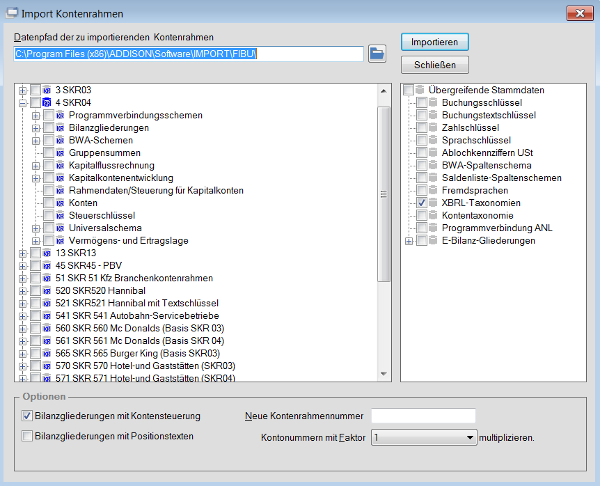Expand the 51 SKR 51 Kfz Branchenkontenrahmen node
The height and width of the screenshot is (486, 600).
click(x=23, y=279)
